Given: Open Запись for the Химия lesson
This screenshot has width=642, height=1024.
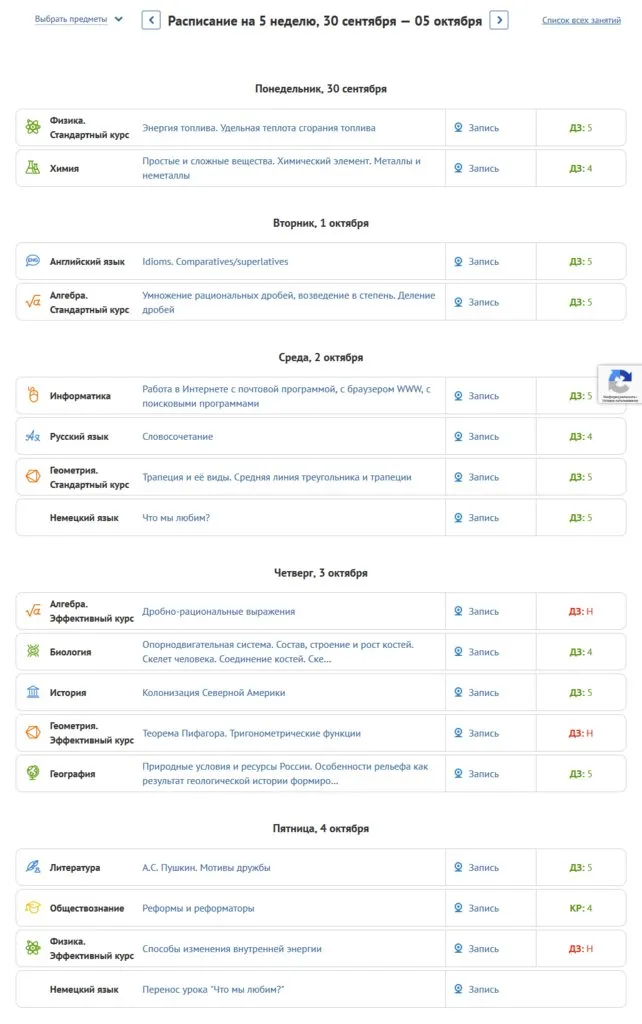Looking at the screenshot, I should pos(476,168).
